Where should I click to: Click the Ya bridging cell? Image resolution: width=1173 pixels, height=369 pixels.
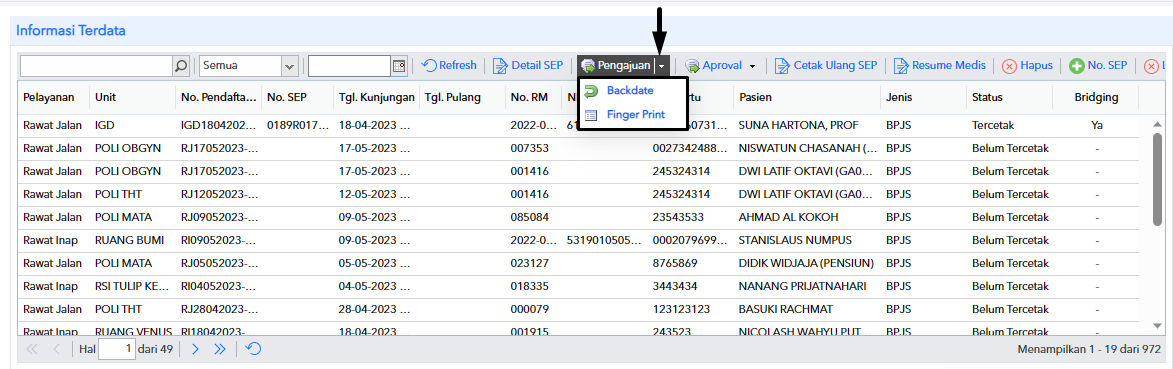[x=1097, y=126]
